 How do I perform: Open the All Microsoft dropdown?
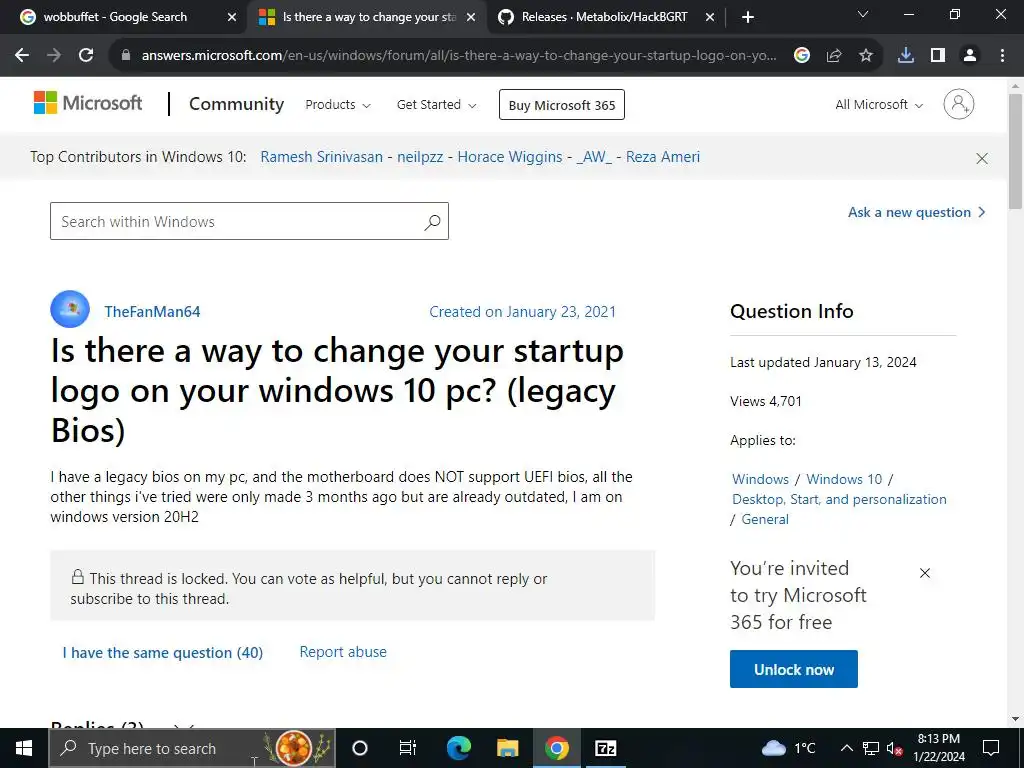879,105
